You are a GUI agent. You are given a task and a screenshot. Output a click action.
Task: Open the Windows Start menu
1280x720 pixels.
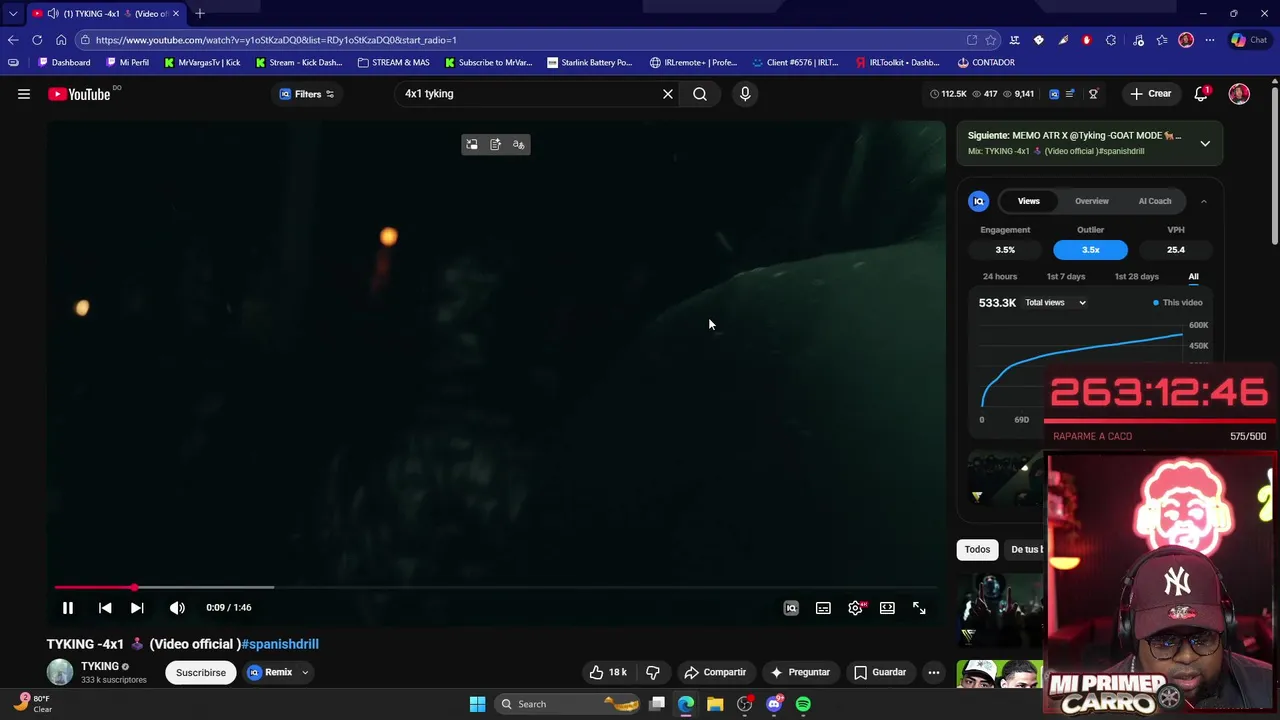(477, 704)
